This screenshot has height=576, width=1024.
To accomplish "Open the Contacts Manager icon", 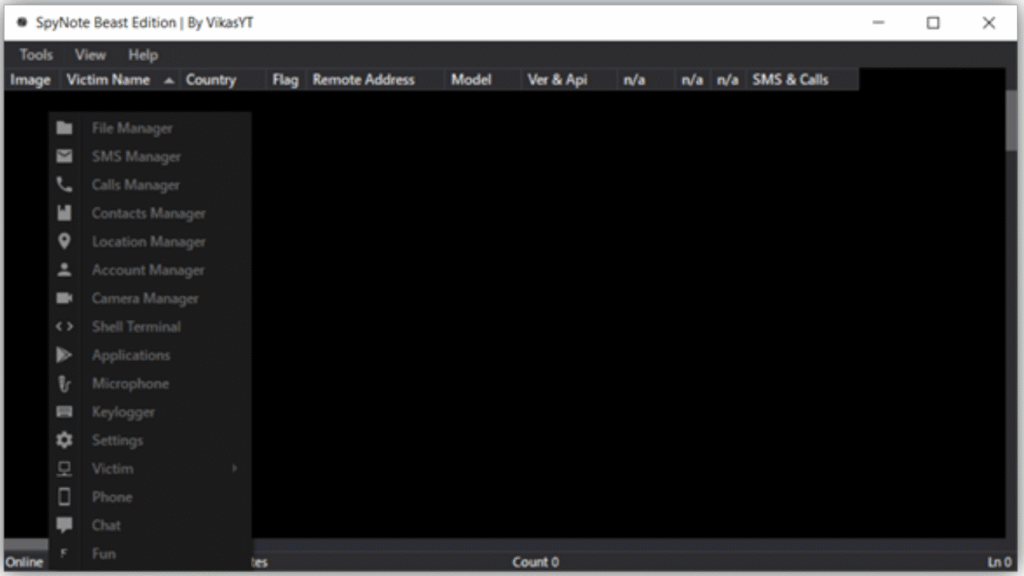I will (x=65, y=213).
